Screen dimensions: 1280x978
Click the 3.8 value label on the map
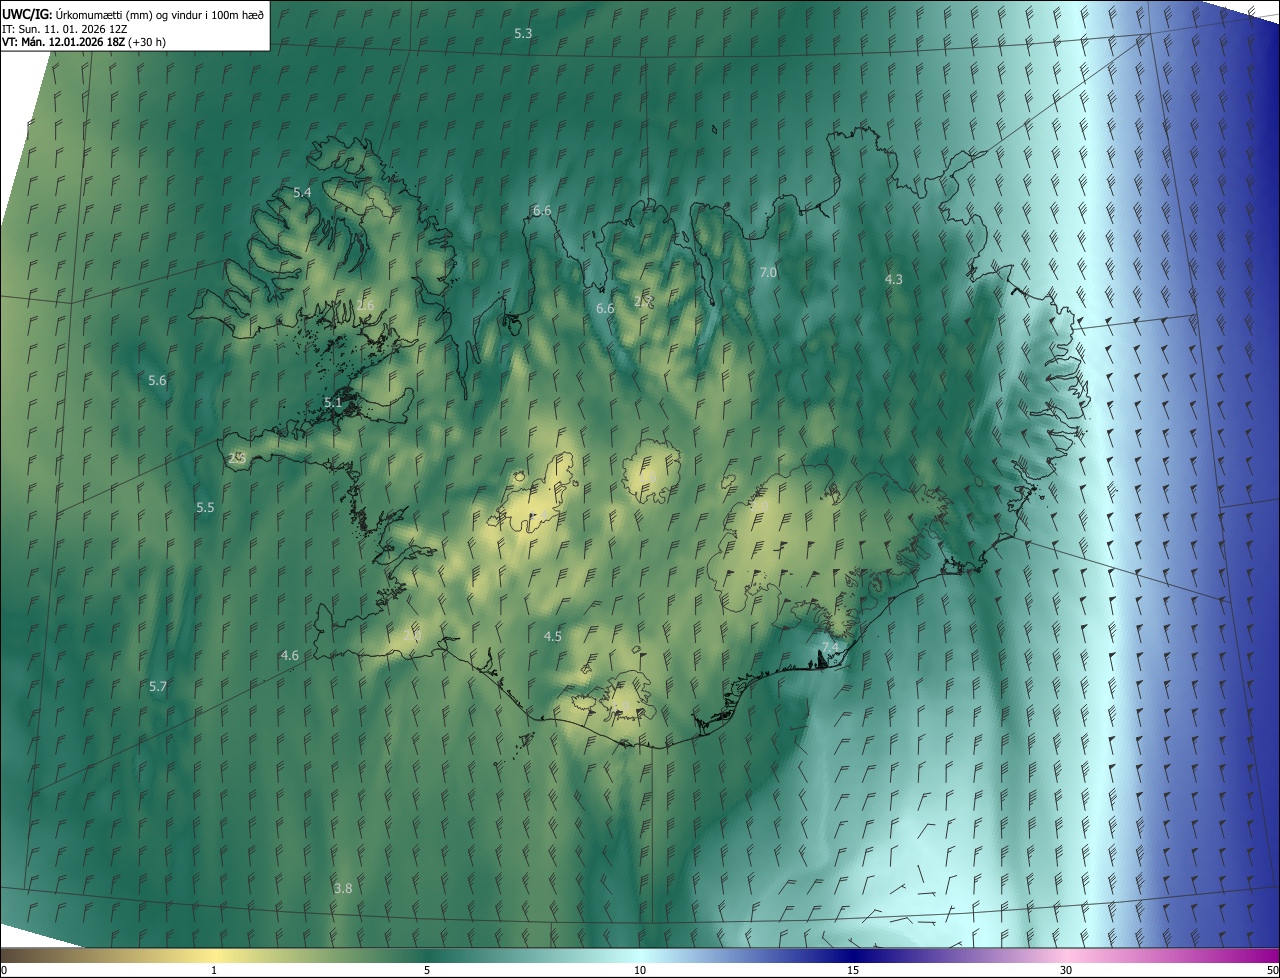click(x=343, y=888)
